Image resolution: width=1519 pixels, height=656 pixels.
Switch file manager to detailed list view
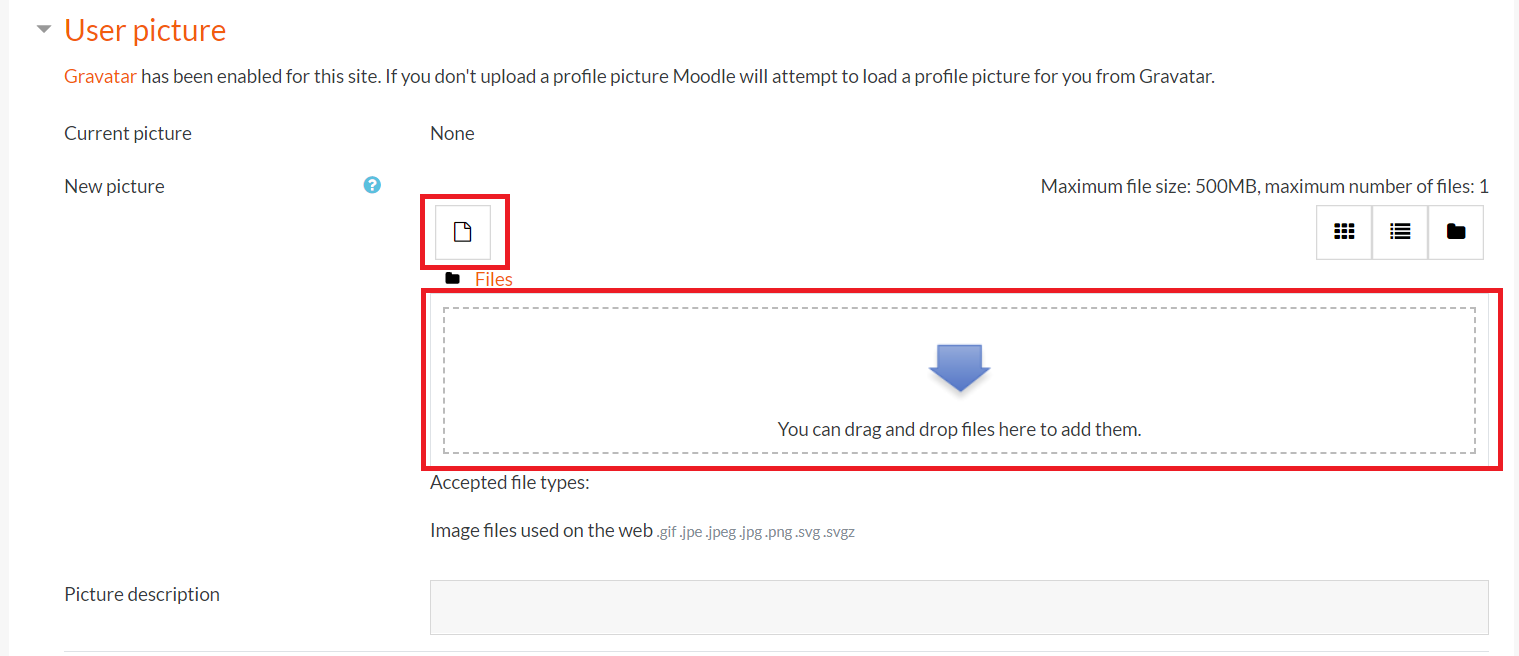(x=1400, y=232)
